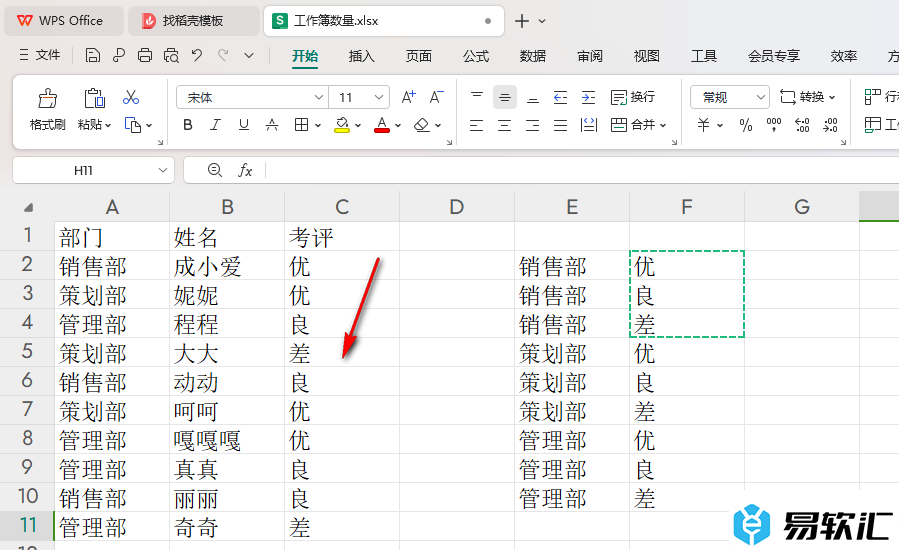Toggle Underline formatting
The height and width of the screenshot is (550, 899).
[244, 125]
